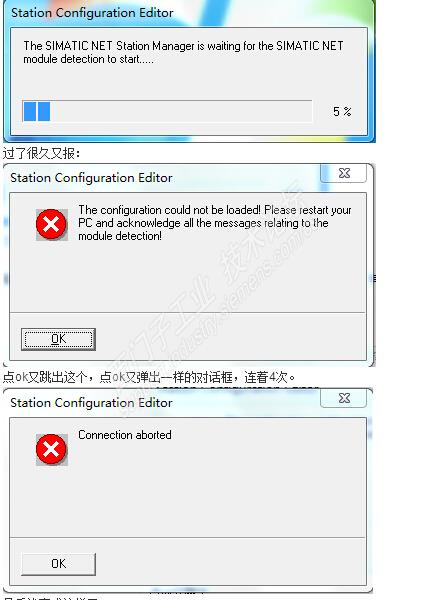Click the 'module detection to start.....' text line

pos(88,59)
